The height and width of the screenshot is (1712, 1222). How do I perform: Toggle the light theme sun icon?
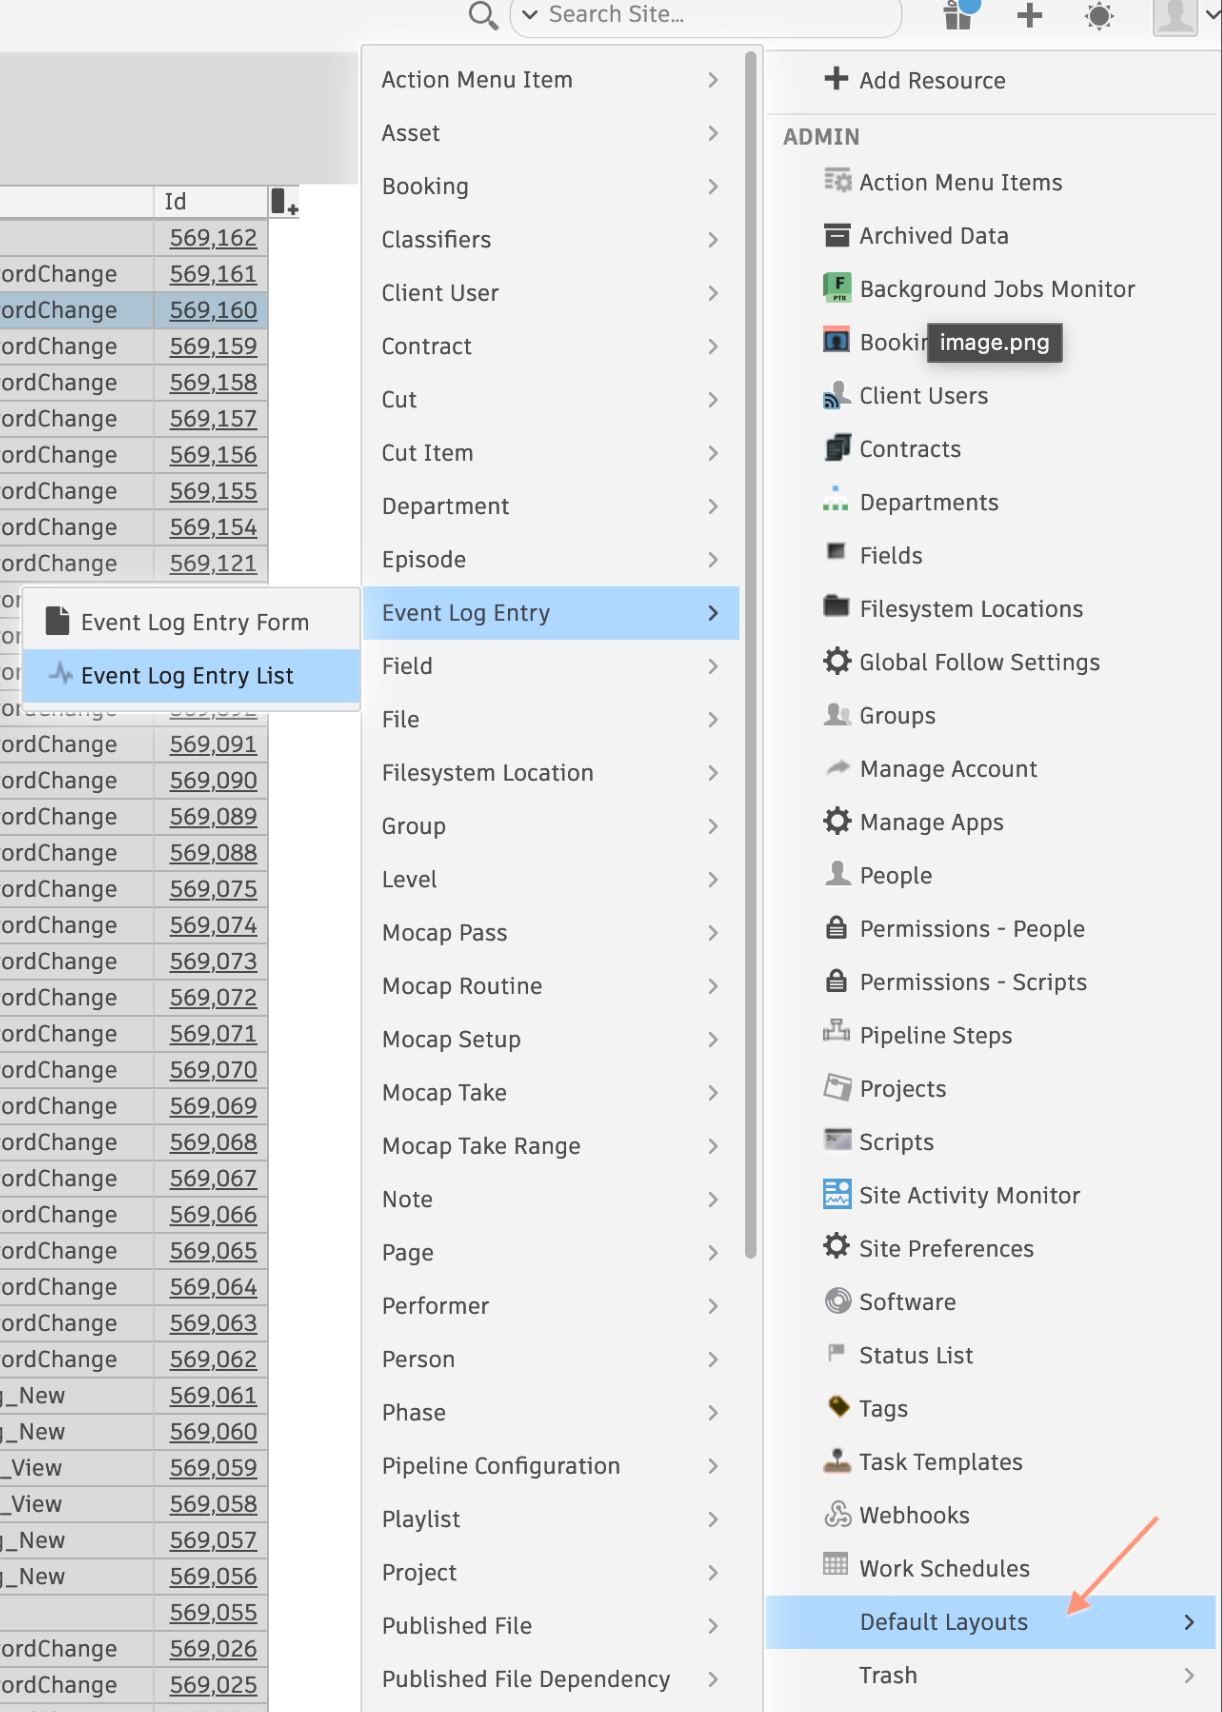tap(1099, 15)
